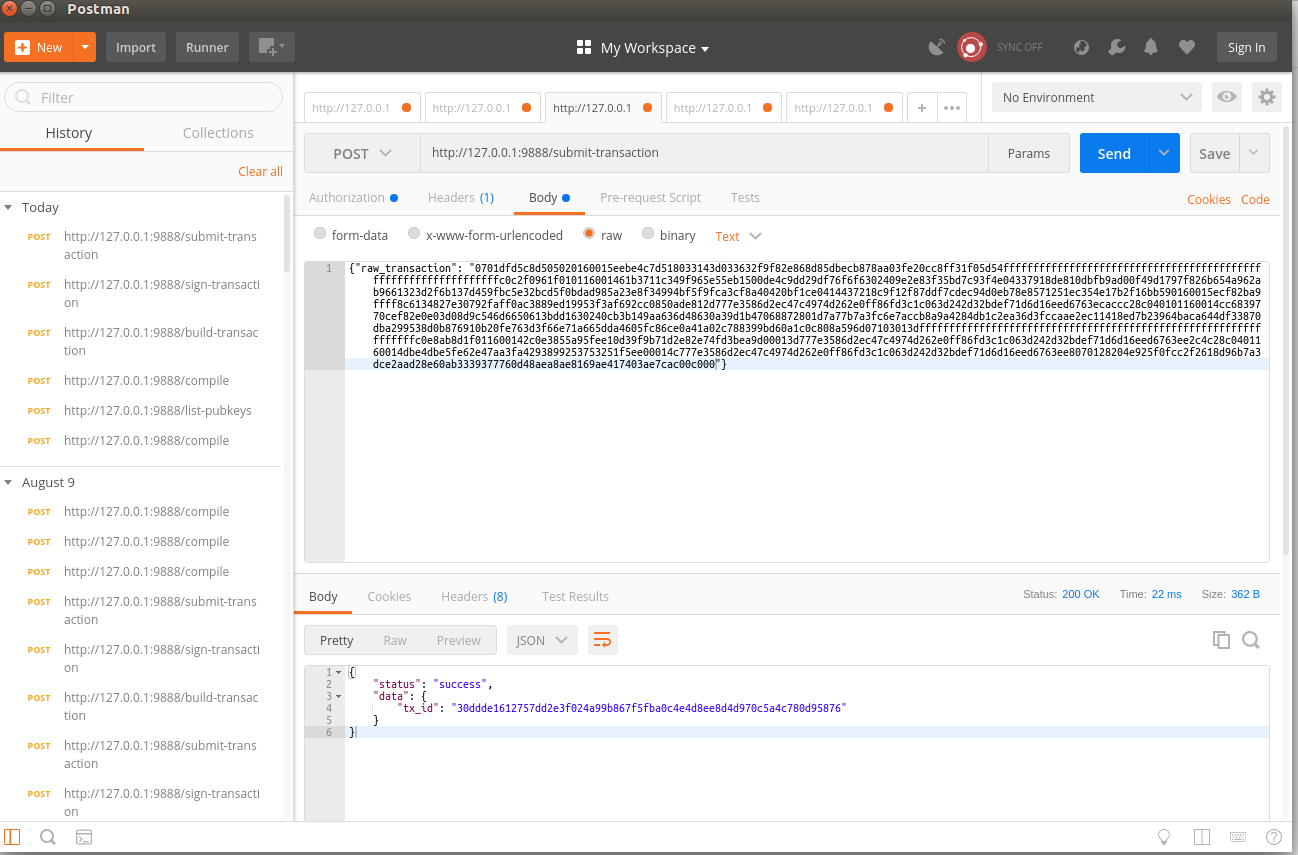Collapse the Today history group
The width and height of the screenshot is (1298, 855).
pos(9,207)
